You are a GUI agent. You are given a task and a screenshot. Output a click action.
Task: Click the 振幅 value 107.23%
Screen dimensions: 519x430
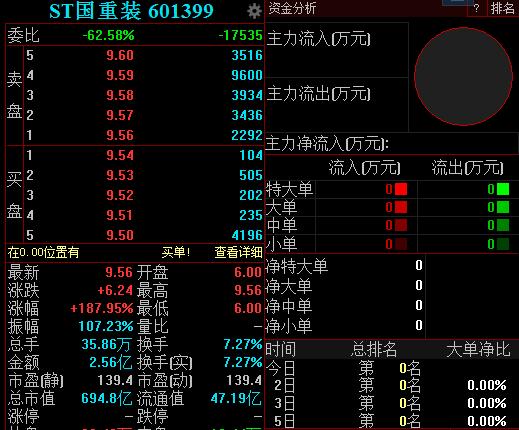point(106,326)
